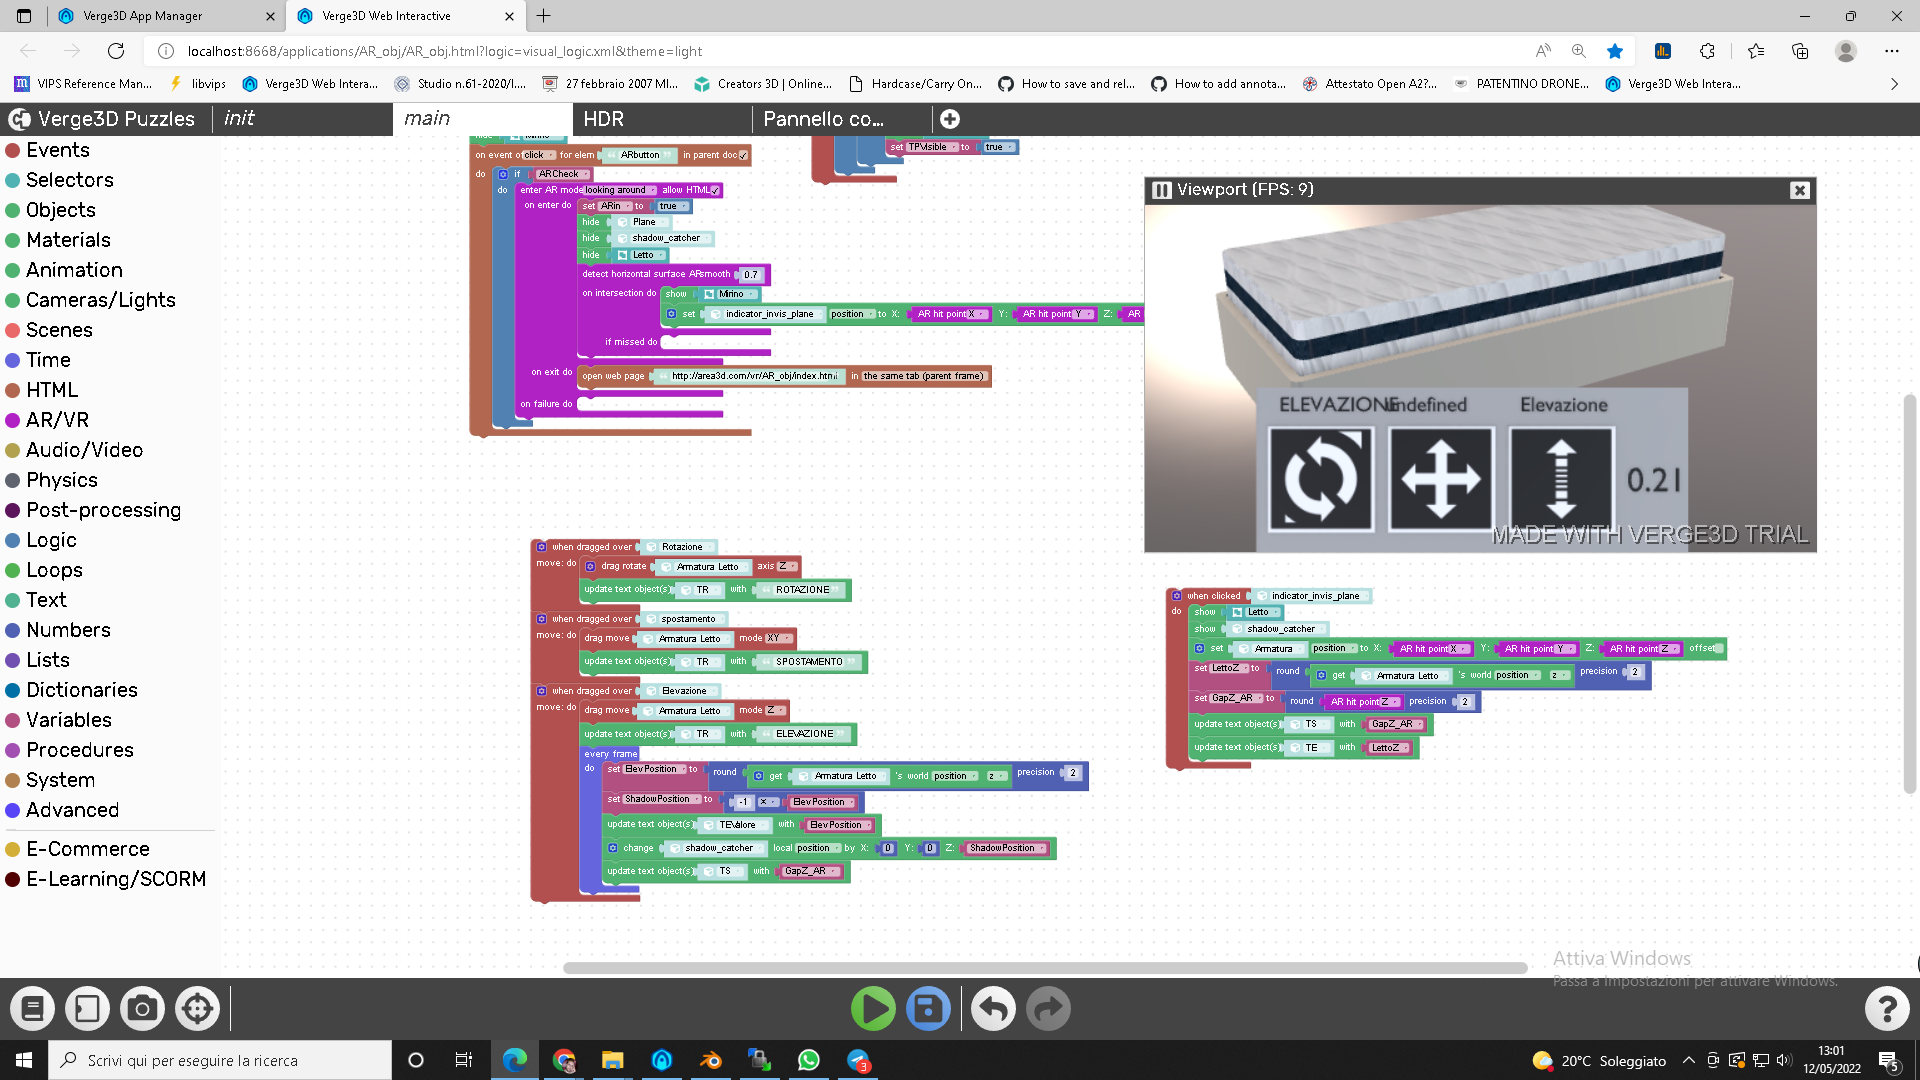Favorite this page with the star icon
1920x1080 pixels.
point(1615,51)
